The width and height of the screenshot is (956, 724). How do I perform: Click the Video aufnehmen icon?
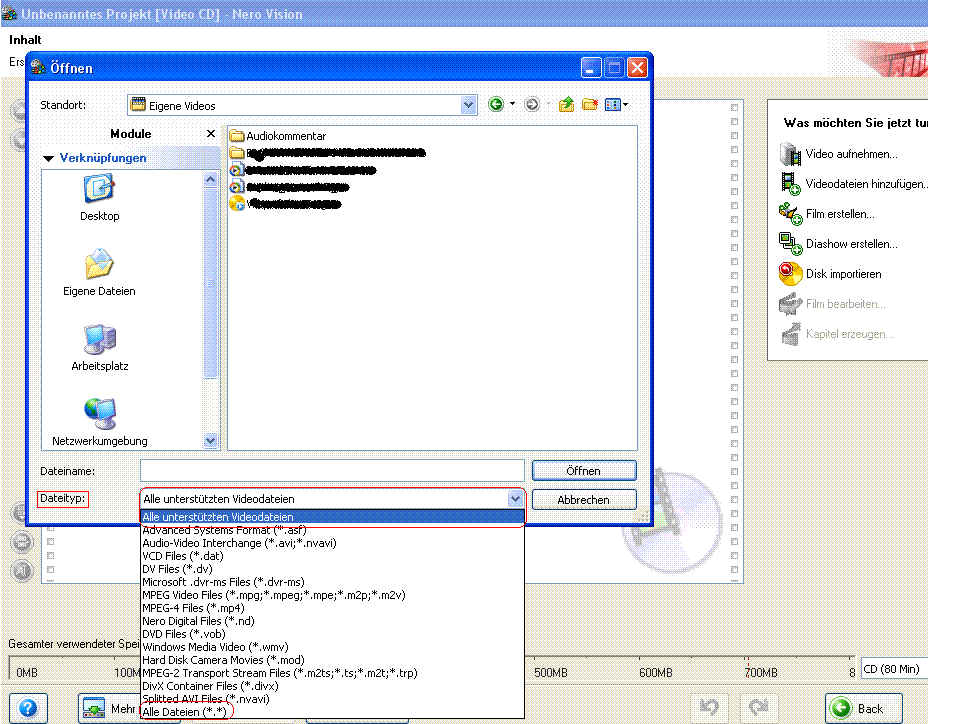(x=790, y=154)
